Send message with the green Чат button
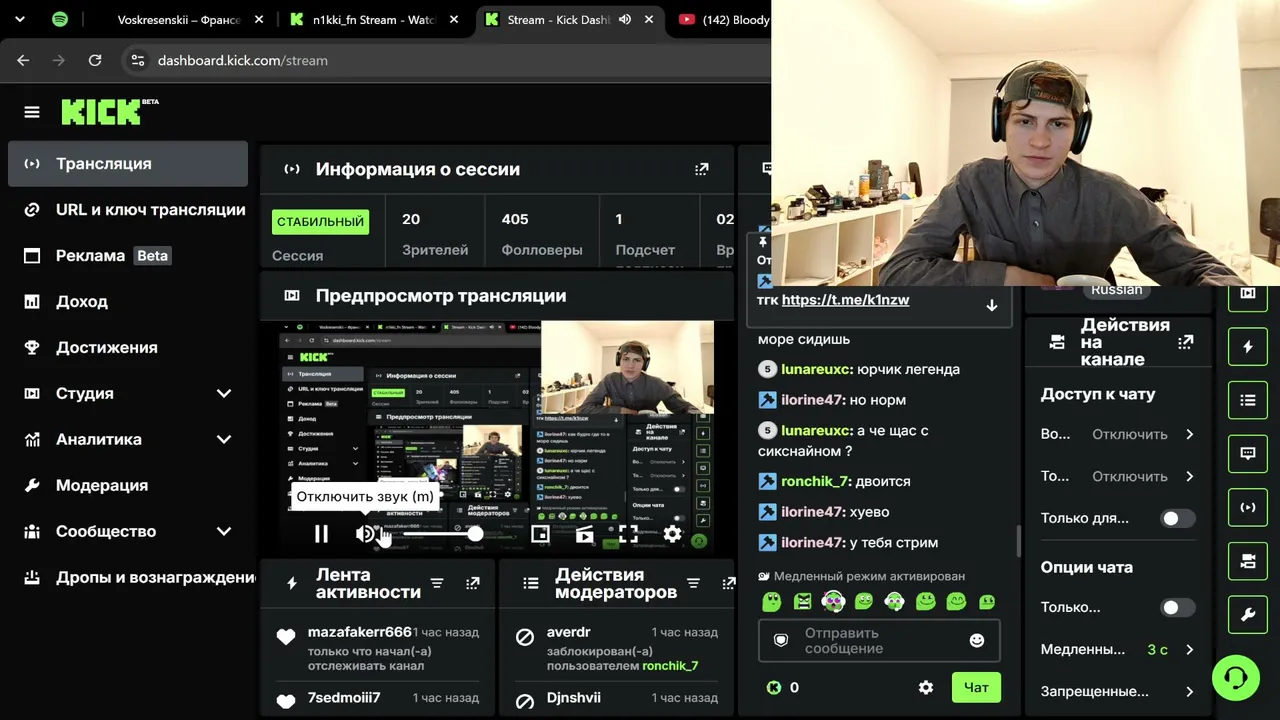The image size is (1280, 720). tap(976, 687)
